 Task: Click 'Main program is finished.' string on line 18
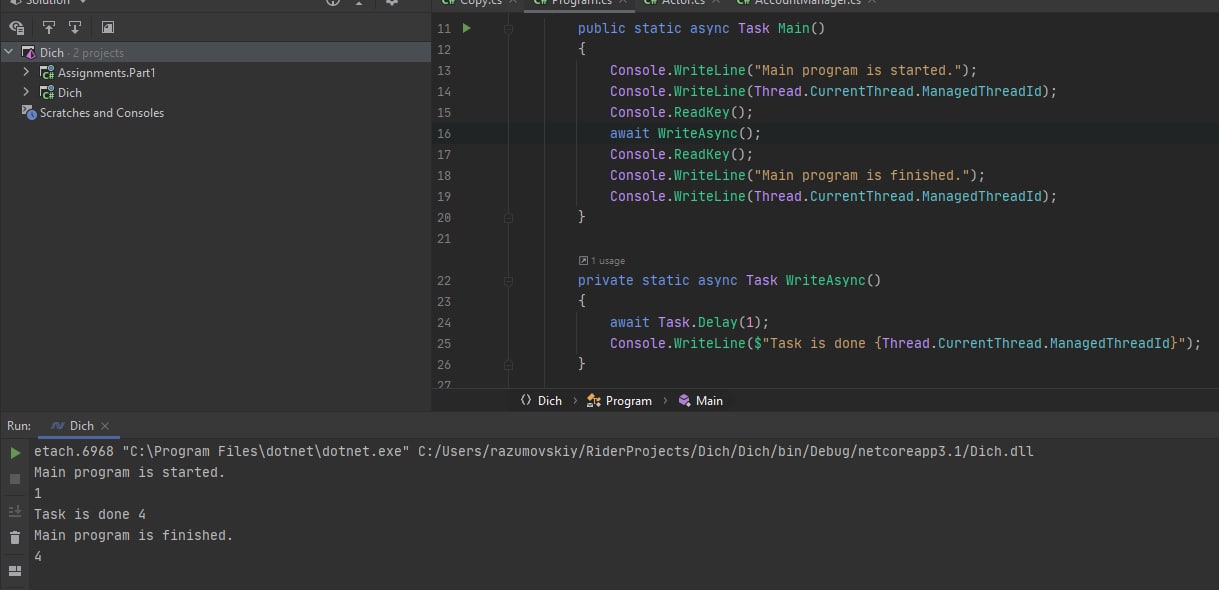tap(860, 175)
